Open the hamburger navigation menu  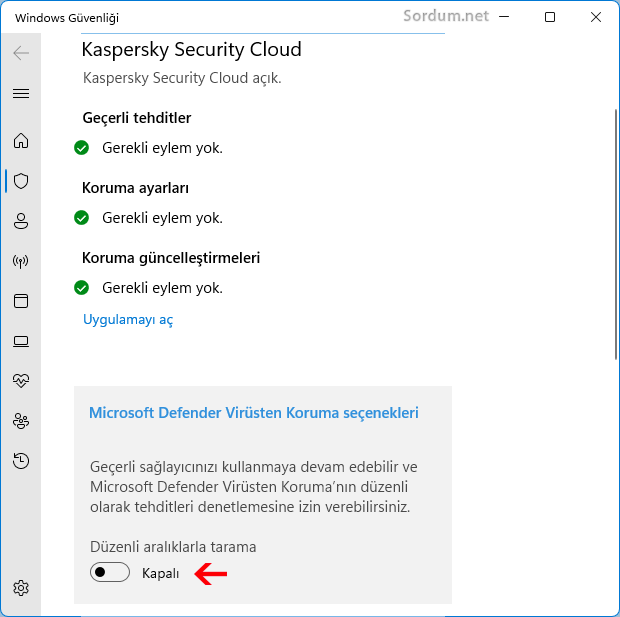coord(21,94)
